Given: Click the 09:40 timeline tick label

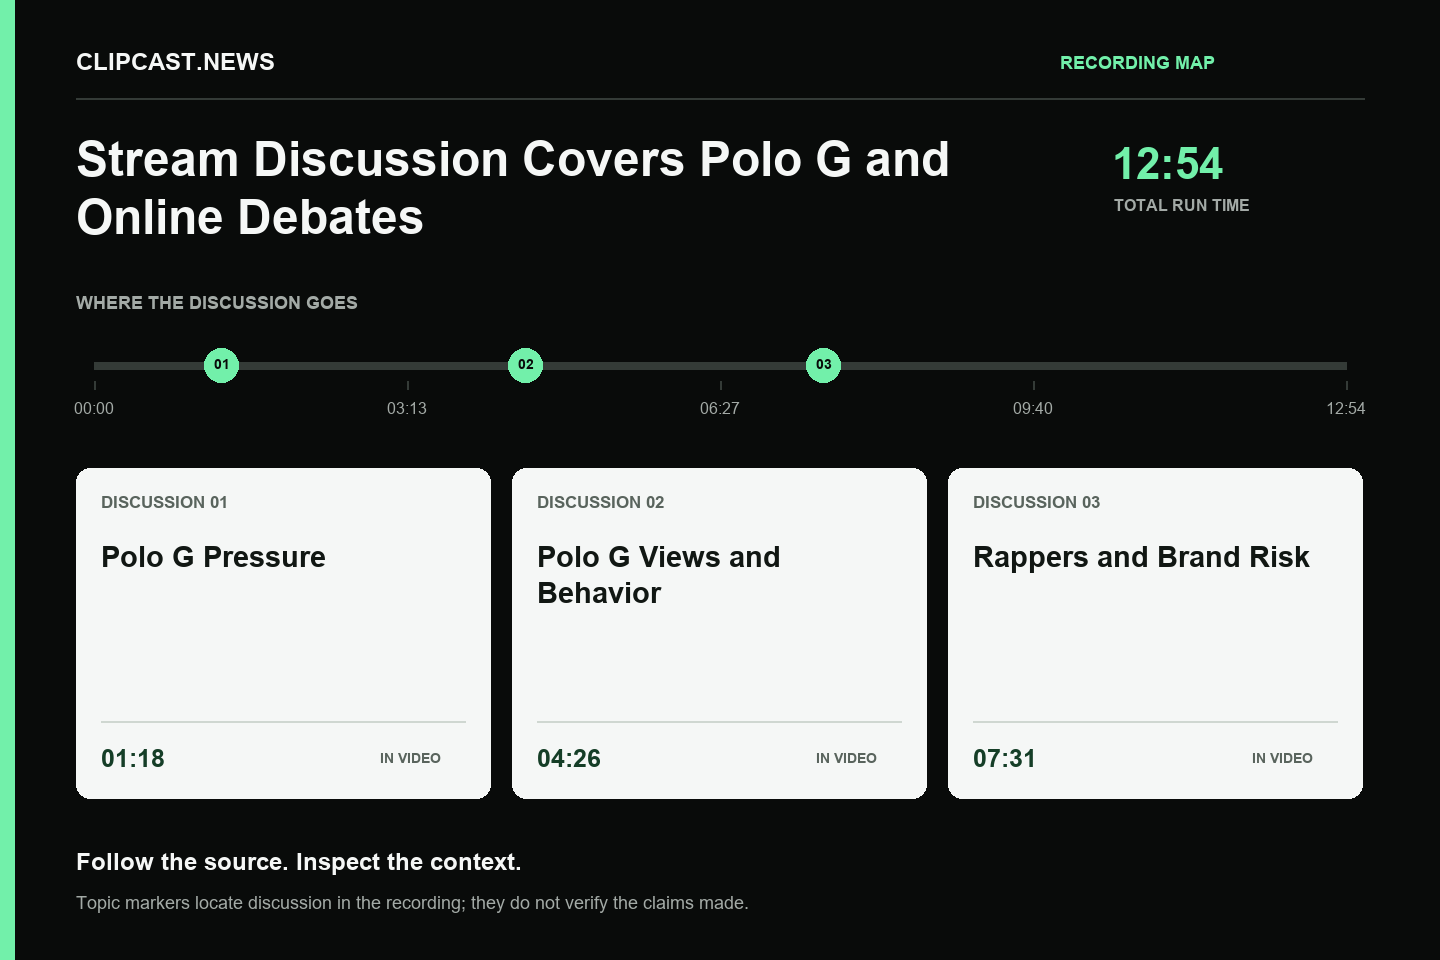Looking at the screenshot, I should (1033, 408).
